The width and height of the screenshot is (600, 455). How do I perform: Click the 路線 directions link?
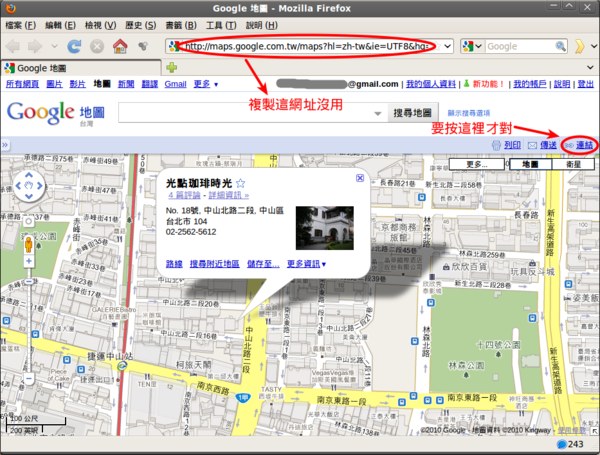click(x=174, y=264)
